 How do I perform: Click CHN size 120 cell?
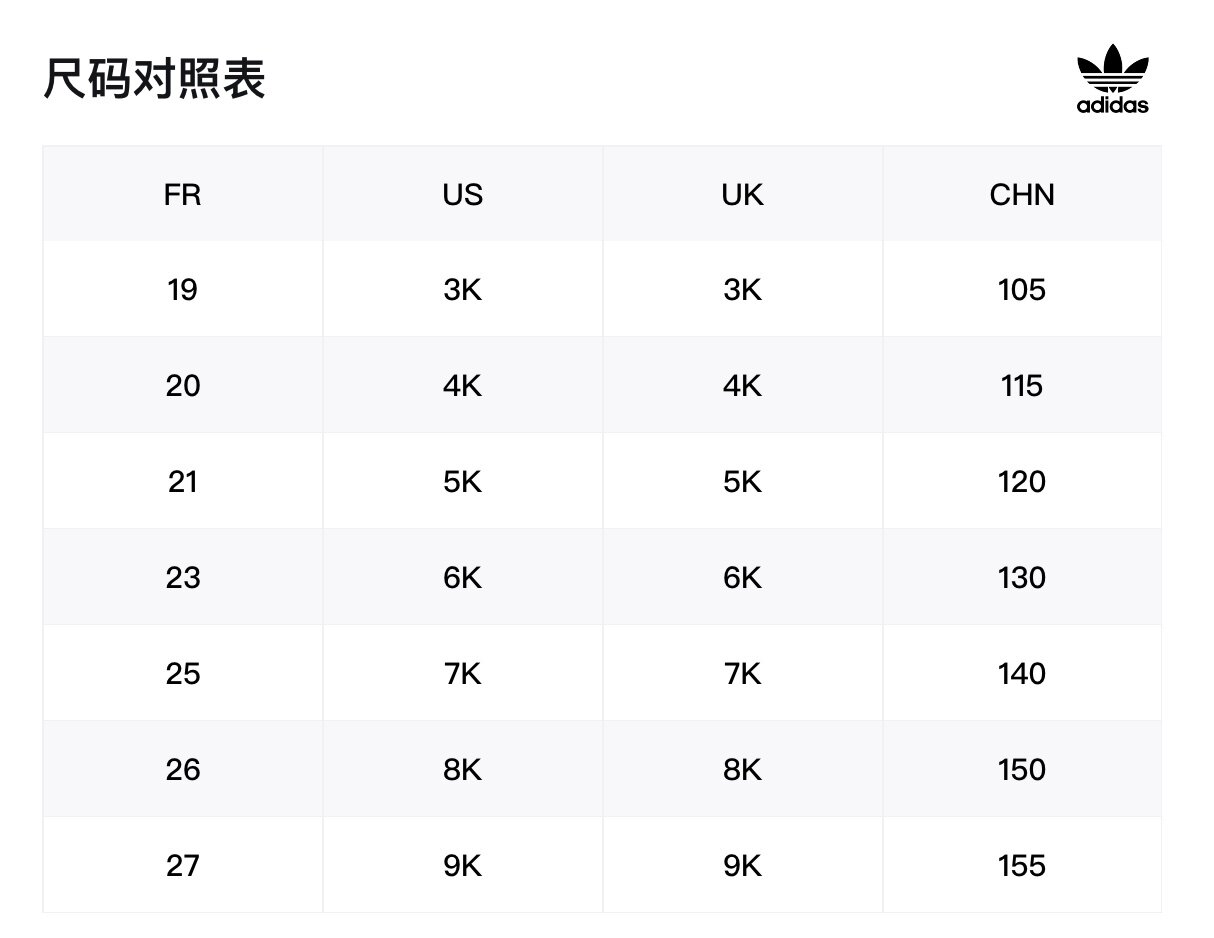click(1022, 481)
